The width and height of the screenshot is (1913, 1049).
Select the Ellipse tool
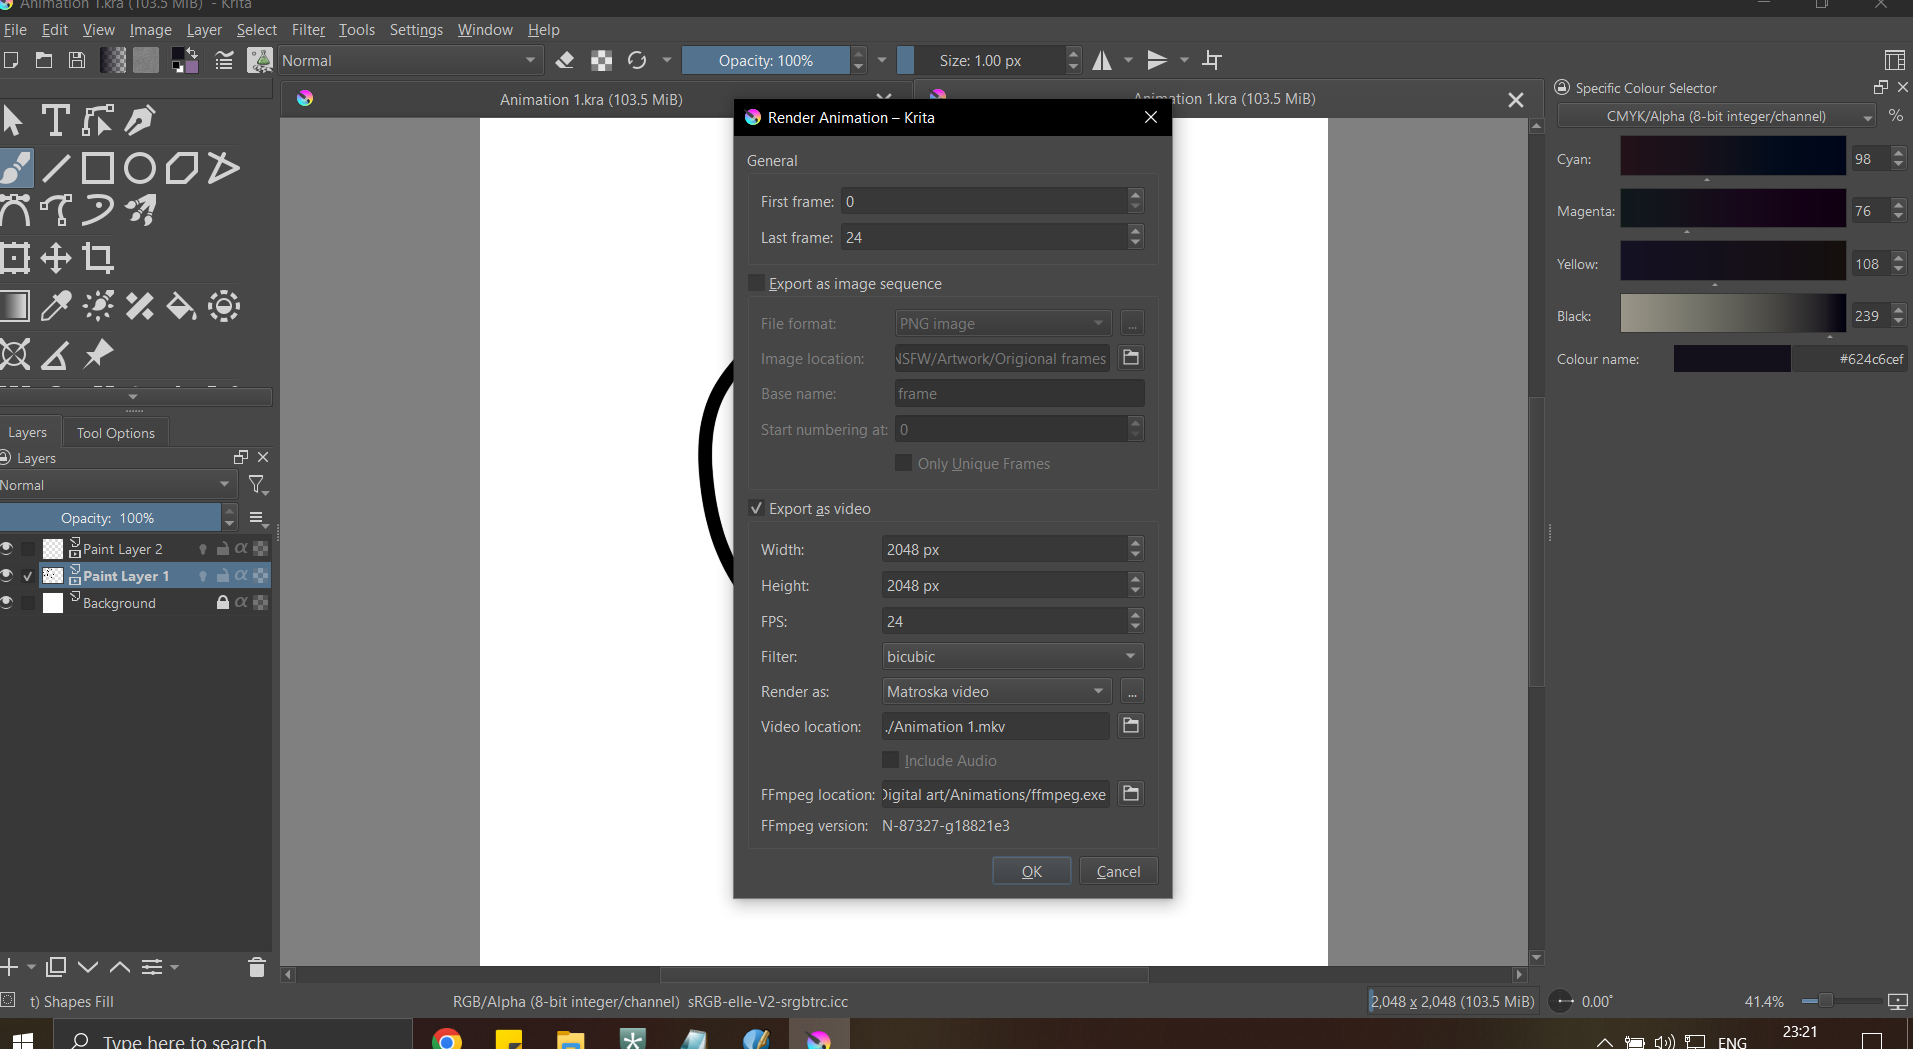[x=139, y=168]
